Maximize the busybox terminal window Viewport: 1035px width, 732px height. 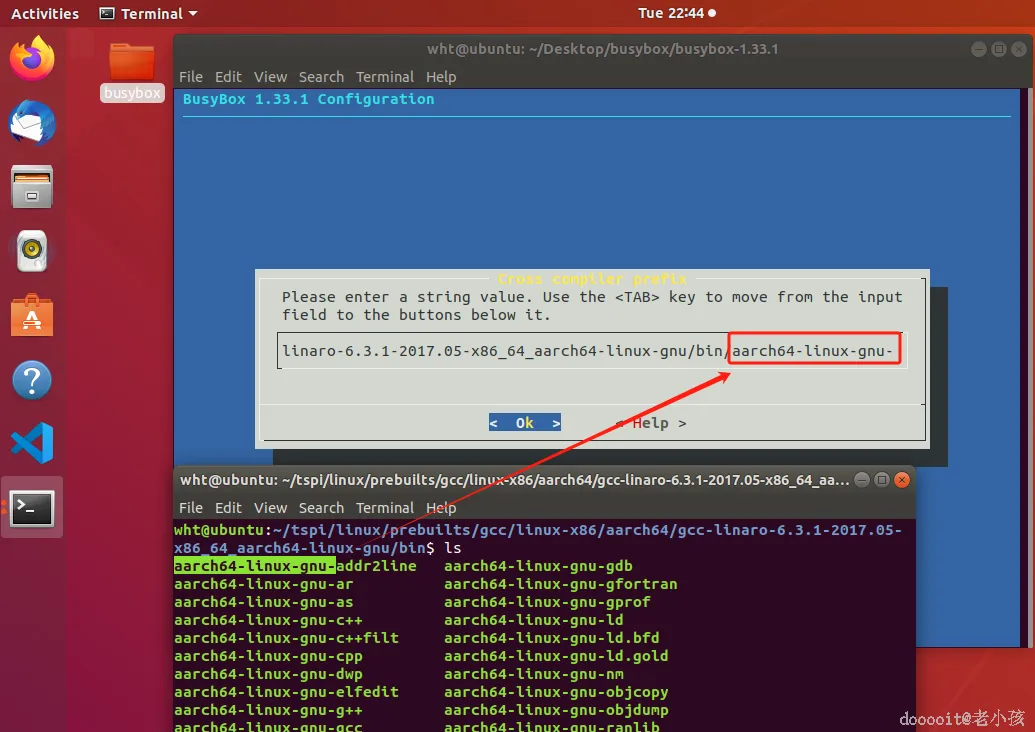point(999,50)
